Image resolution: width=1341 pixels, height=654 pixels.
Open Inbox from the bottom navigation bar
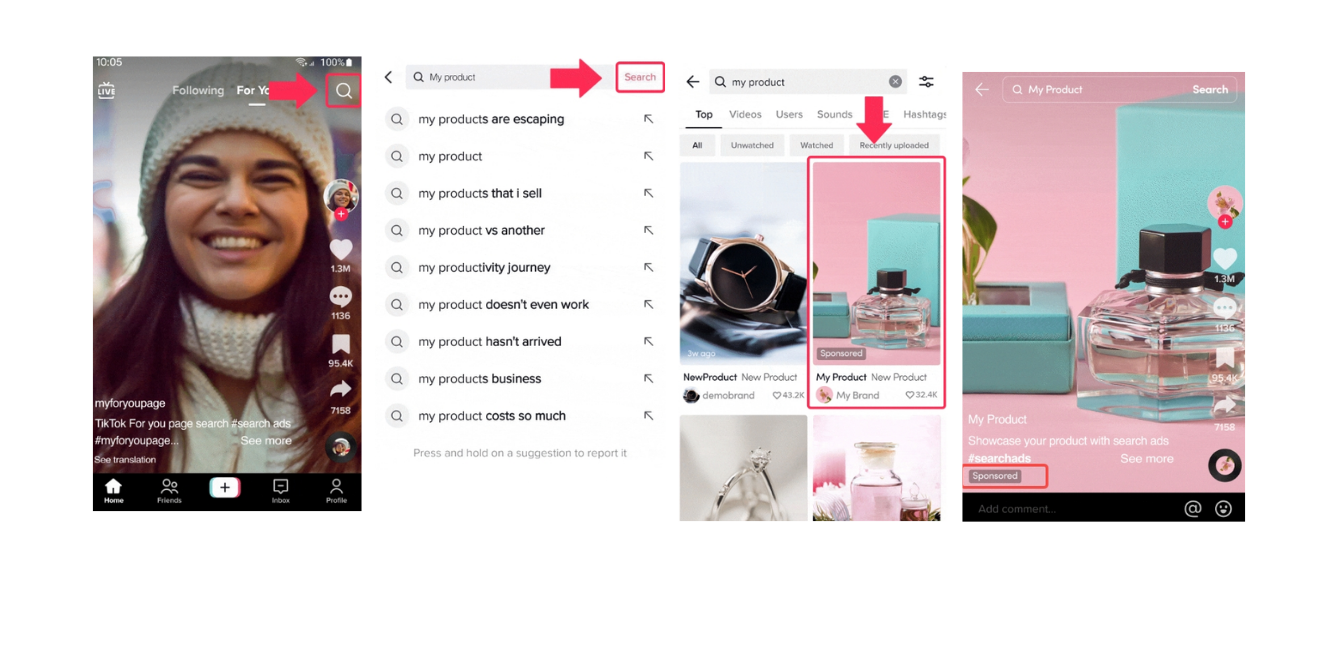(281, 487)
